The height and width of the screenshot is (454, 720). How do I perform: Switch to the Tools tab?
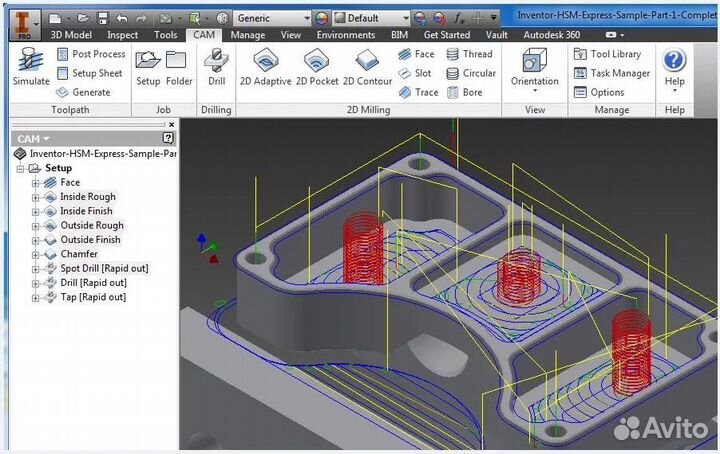(x=165, y=35)
